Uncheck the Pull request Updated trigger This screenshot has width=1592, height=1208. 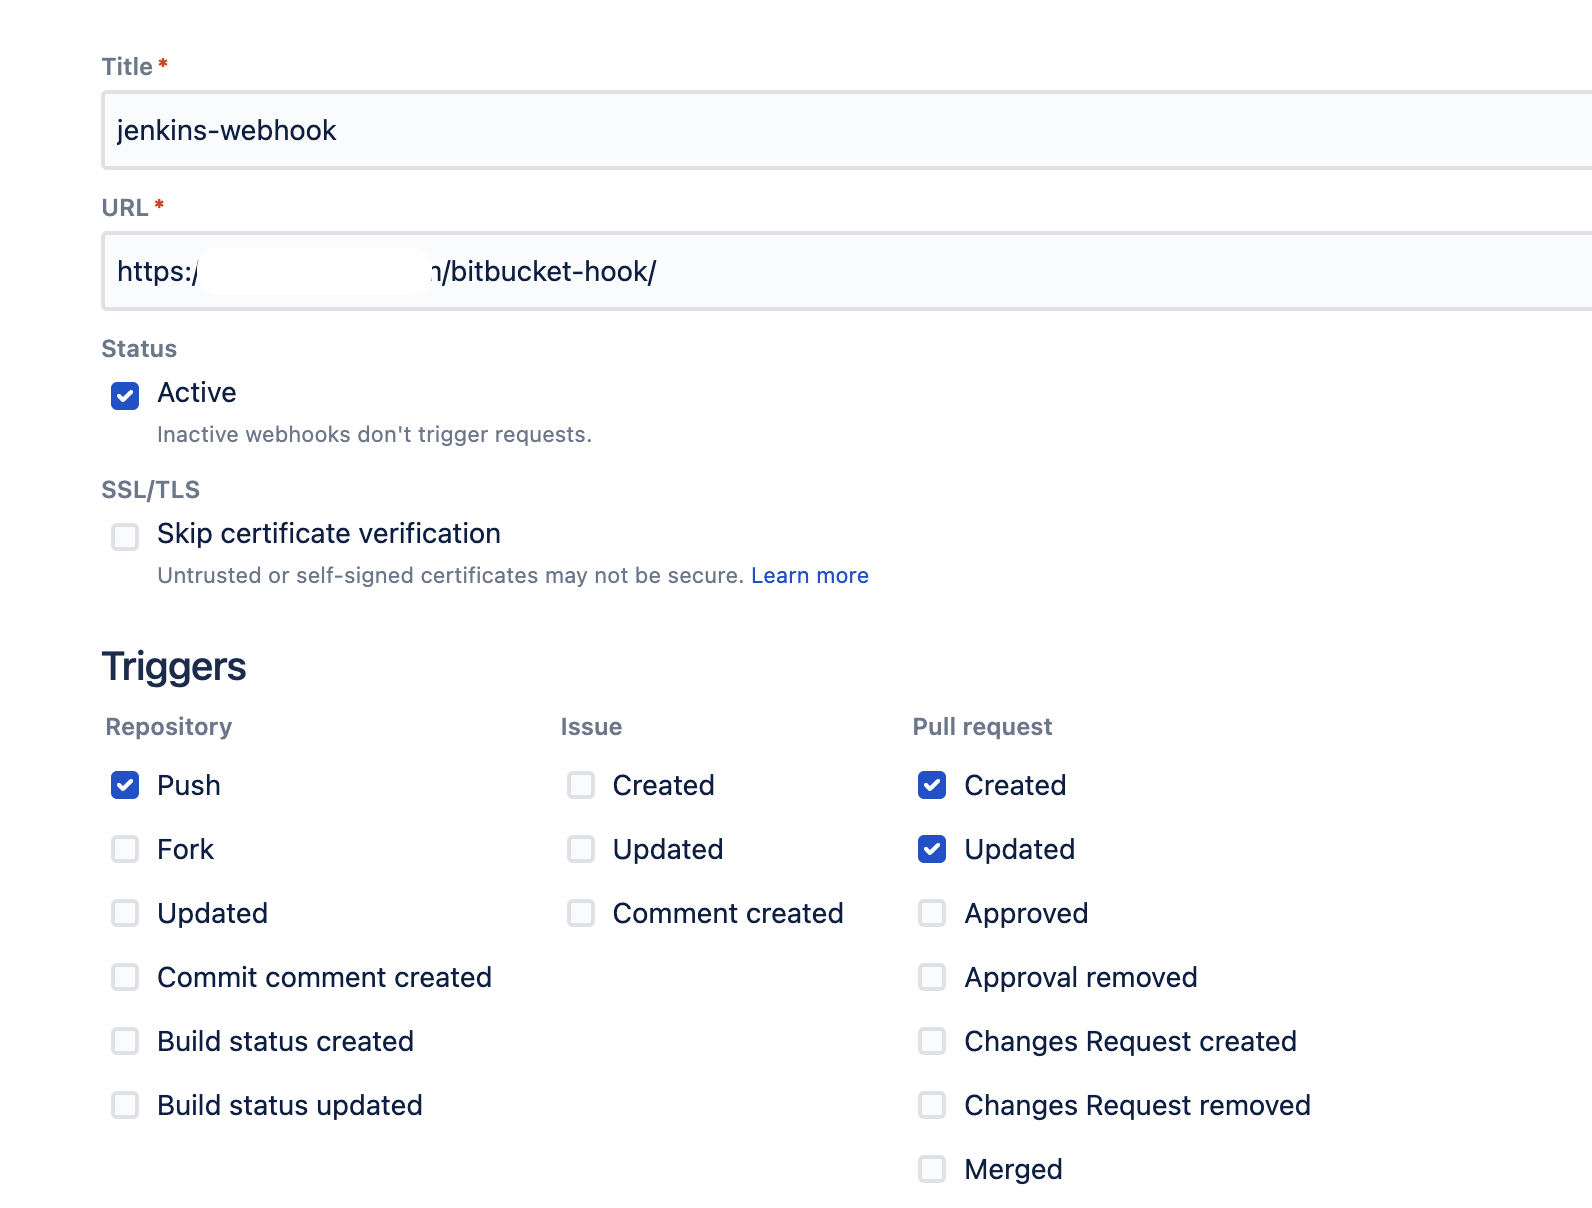932,850
